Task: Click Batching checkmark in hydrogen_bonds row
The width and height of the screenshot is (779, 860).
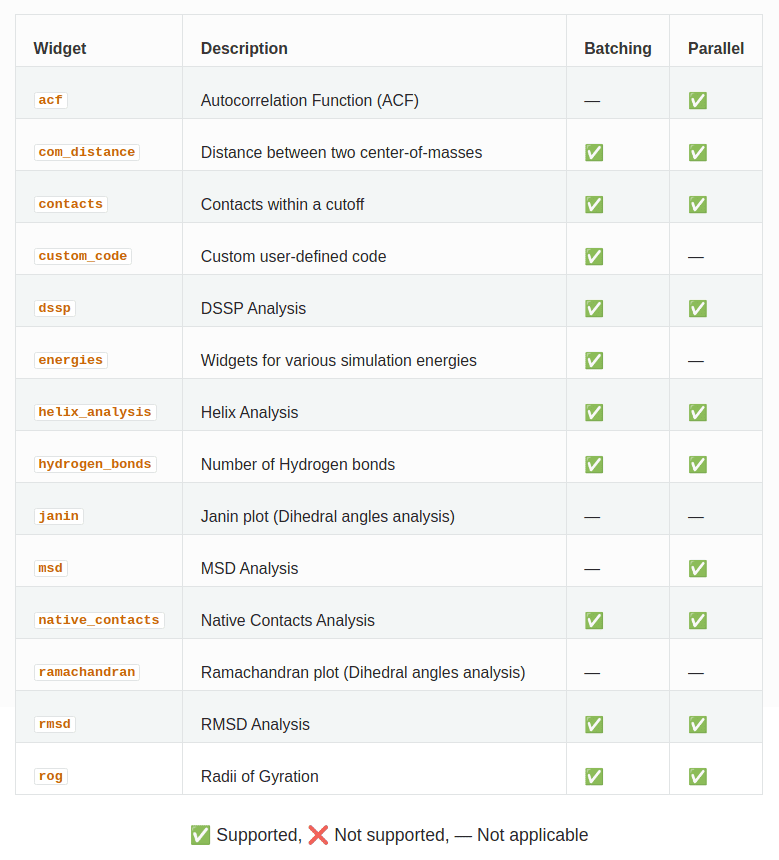Action: coord(594,465)
